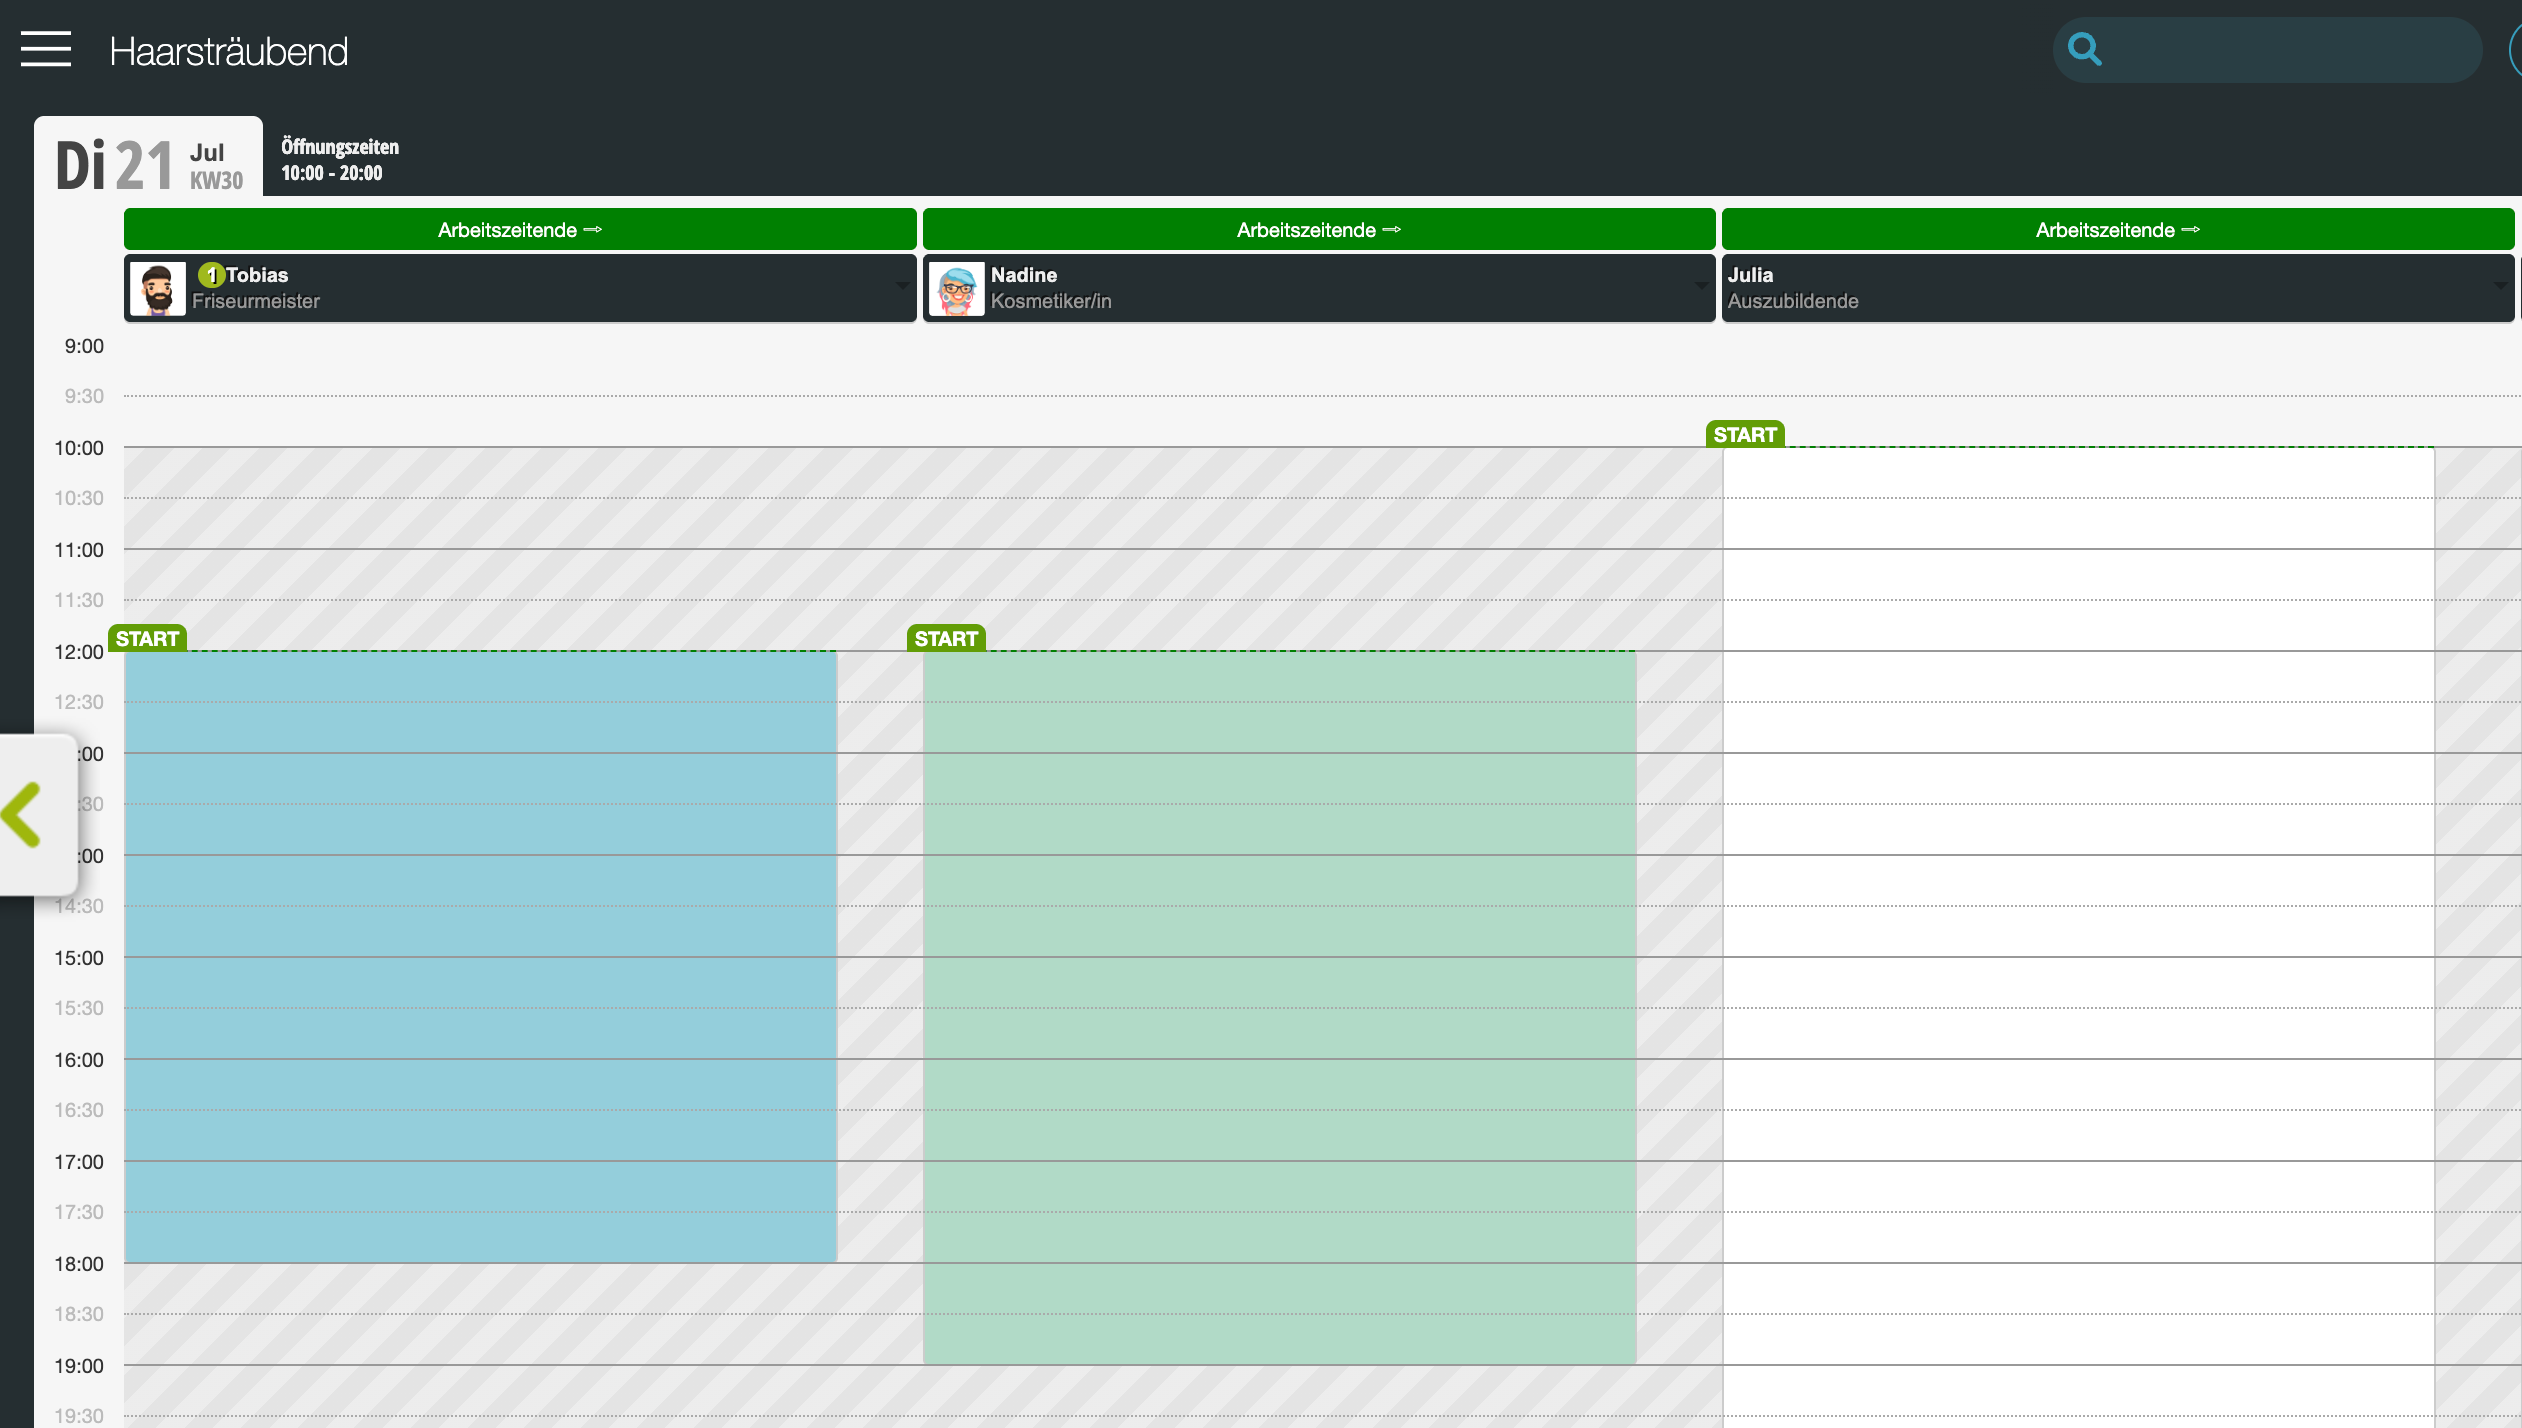The width and height of the screenshot is (2522, 1428).
Task: Click inside the search input field
Action: [x=2290, y=50]
